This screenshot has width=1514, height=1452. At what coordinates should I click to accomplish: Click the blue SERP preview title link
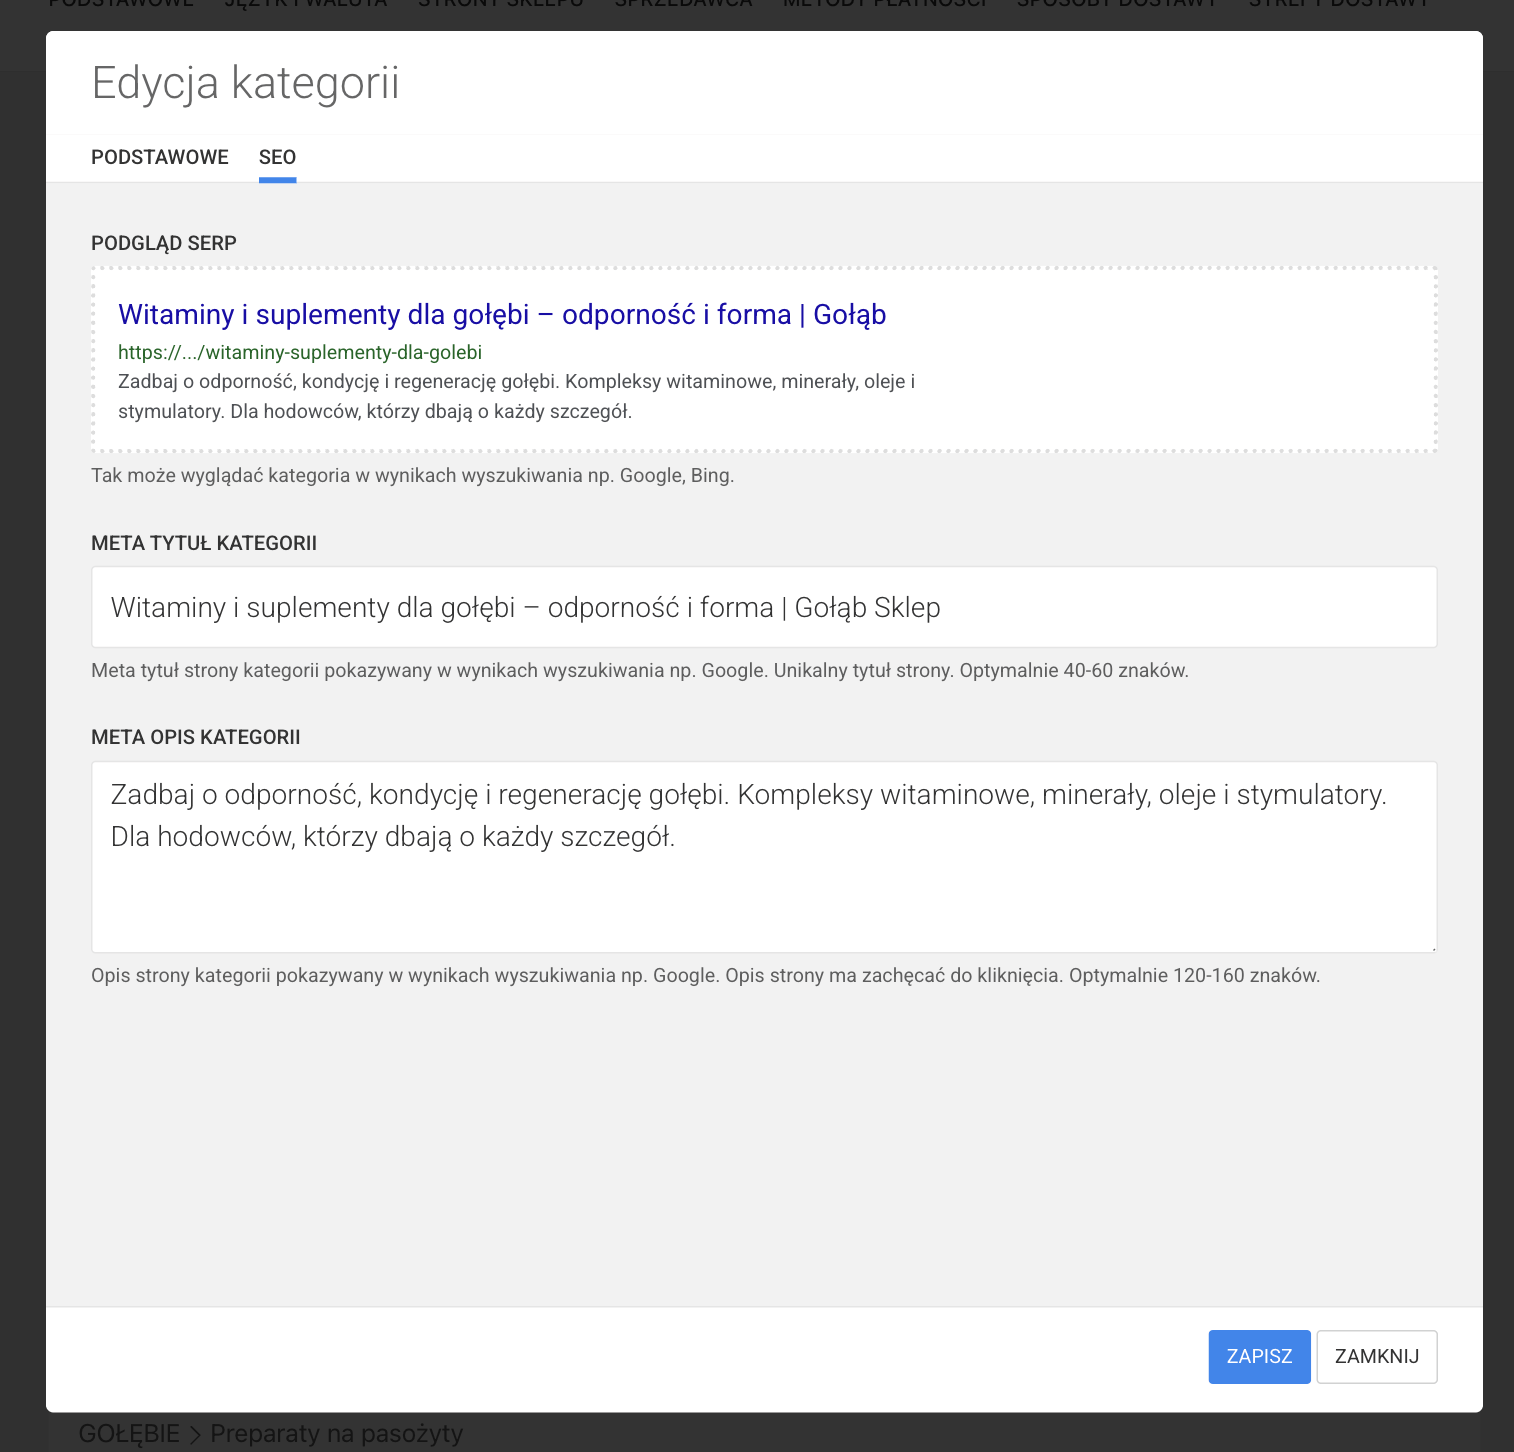(502, 314)
